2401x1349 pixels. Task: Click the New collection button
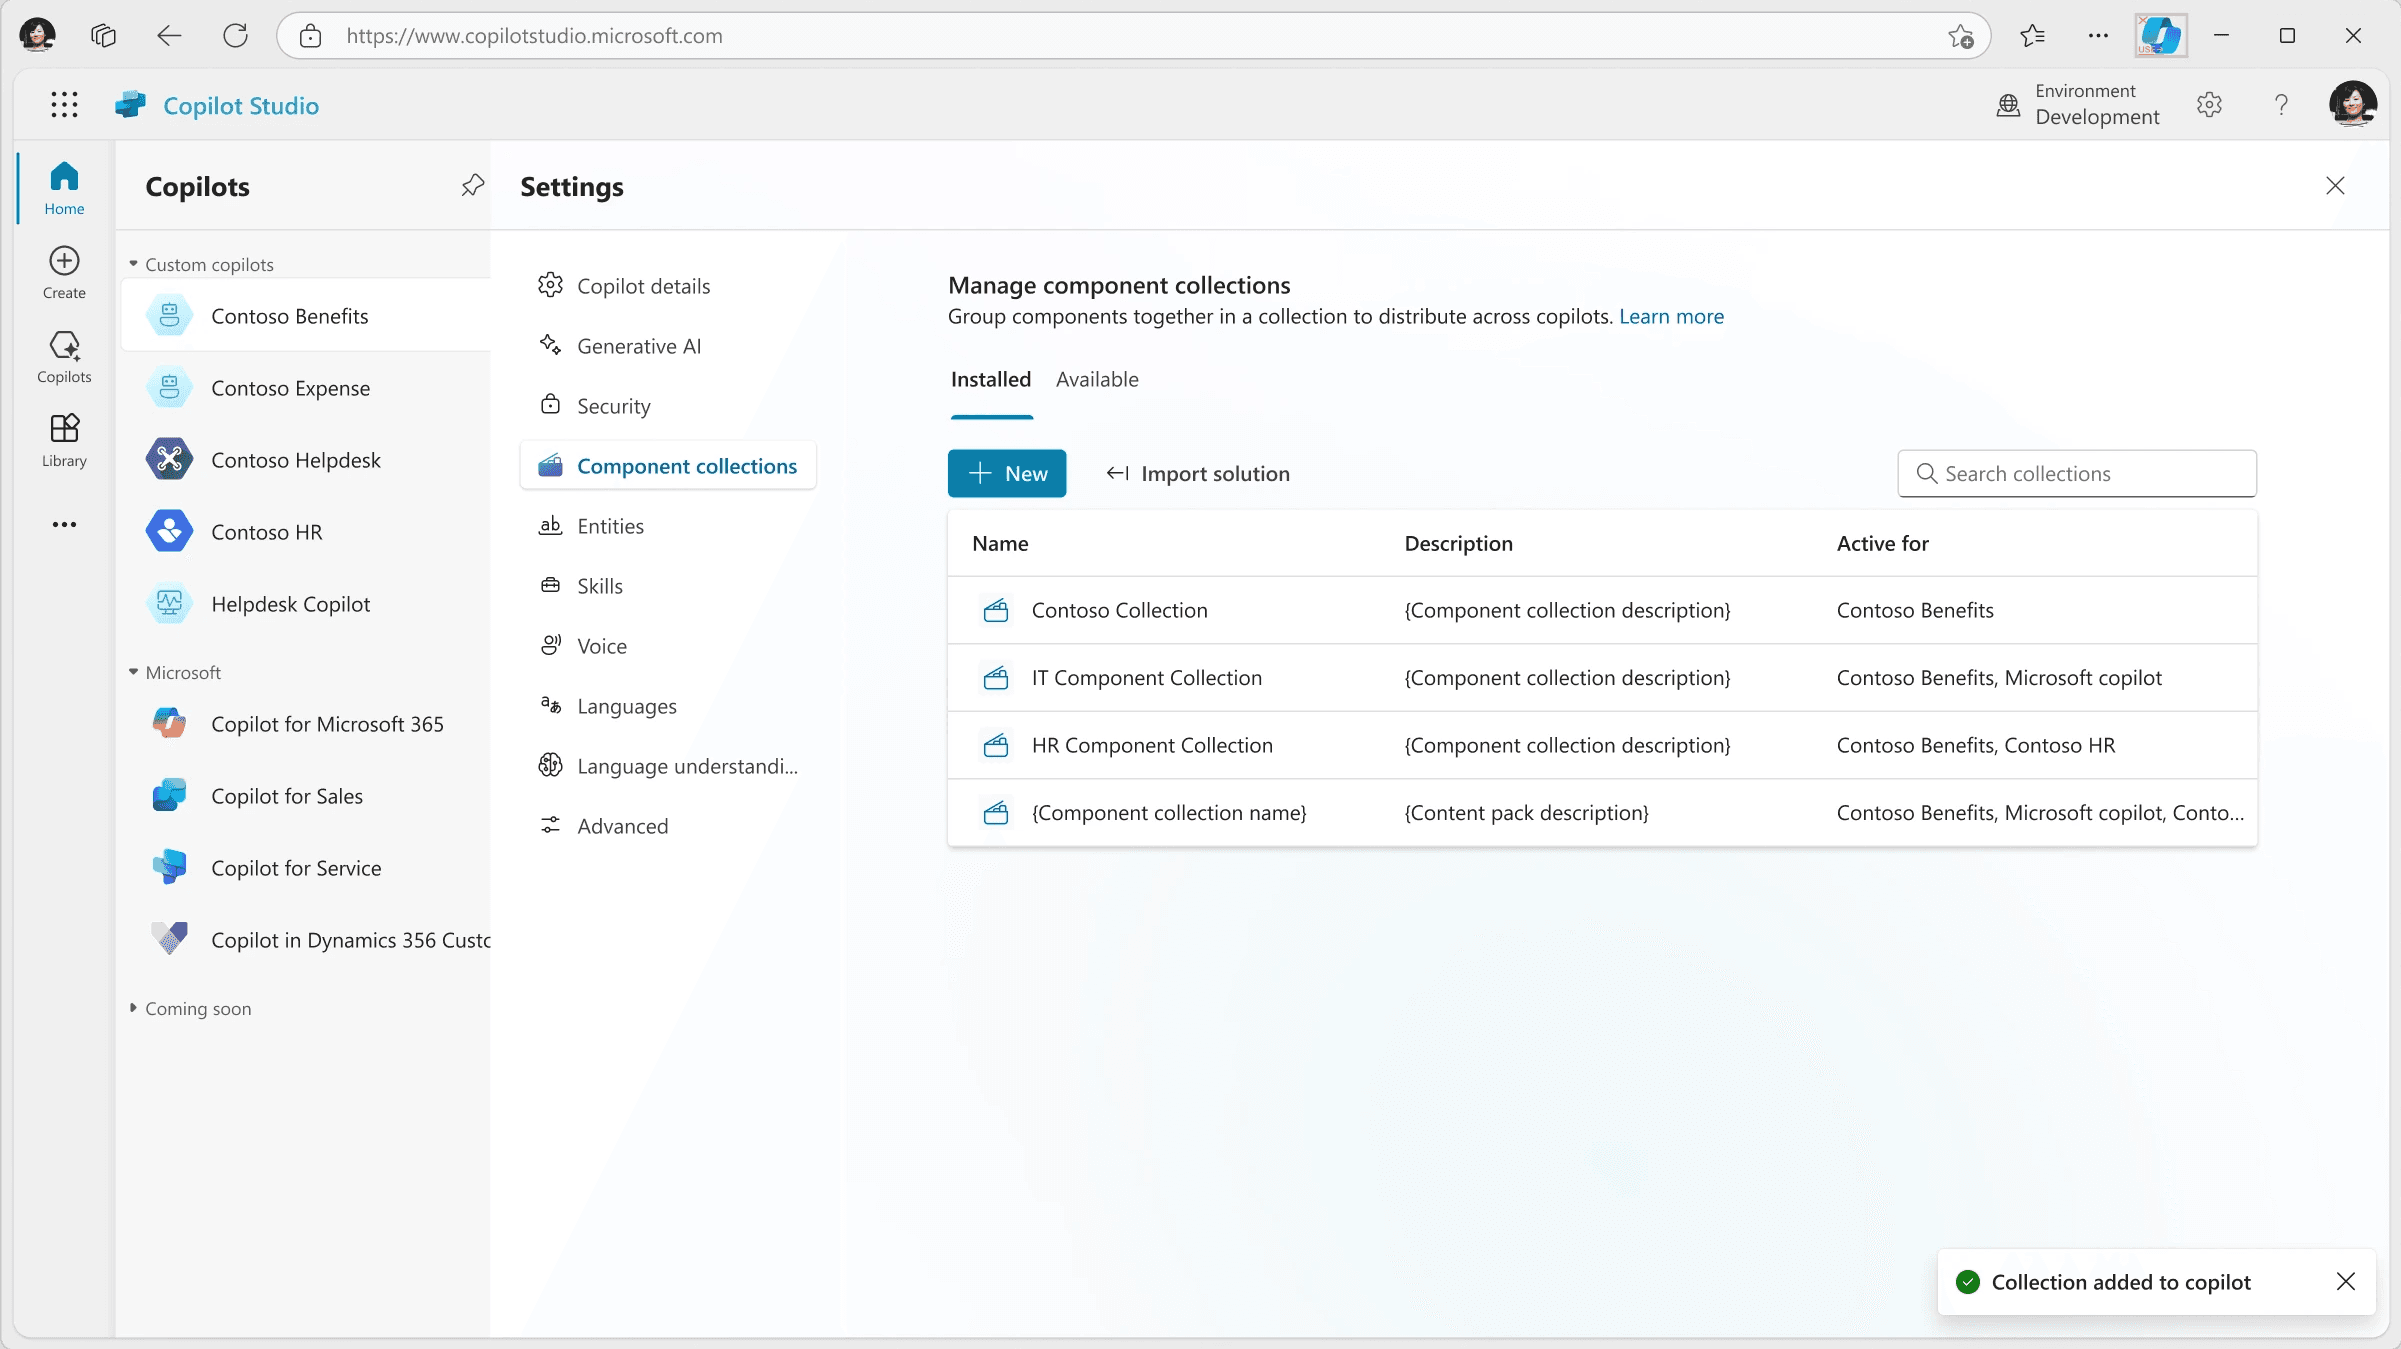point(1006,474)
